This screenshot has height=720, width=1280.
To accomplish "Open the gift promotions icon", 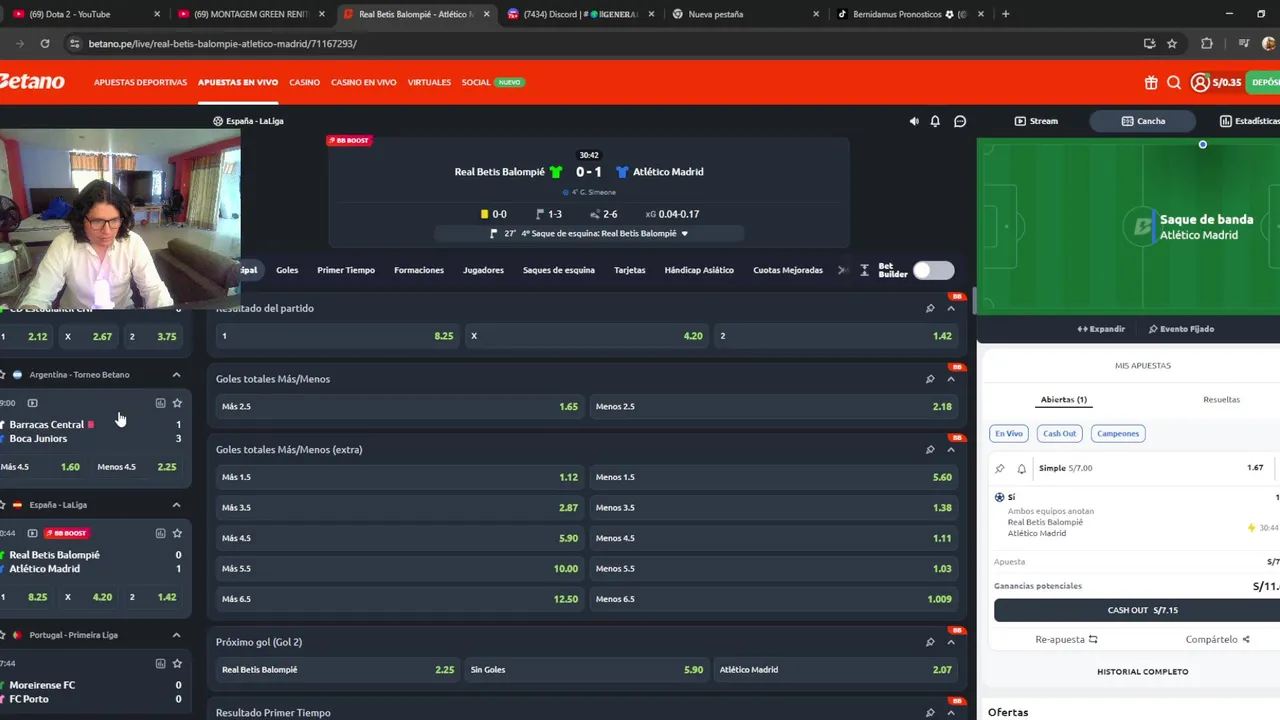I will (x=1151, y=83).
